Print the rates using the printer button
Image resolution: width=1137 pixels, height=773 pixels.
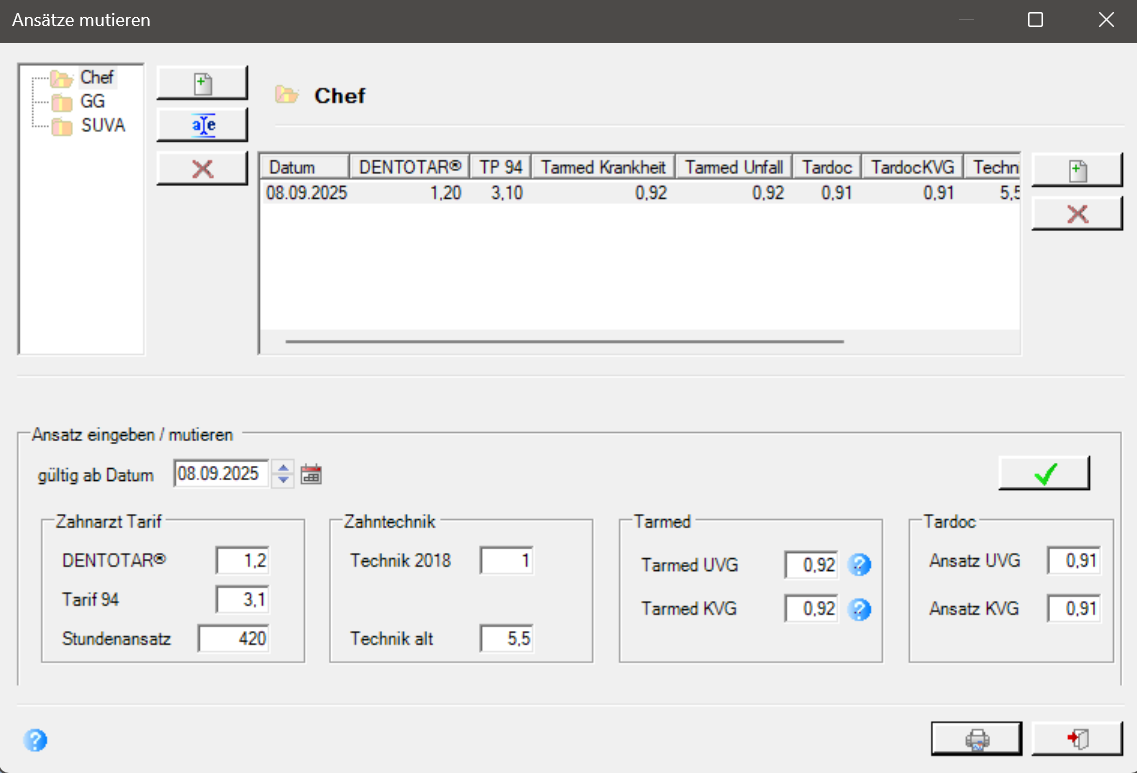[x=977, y=739]
